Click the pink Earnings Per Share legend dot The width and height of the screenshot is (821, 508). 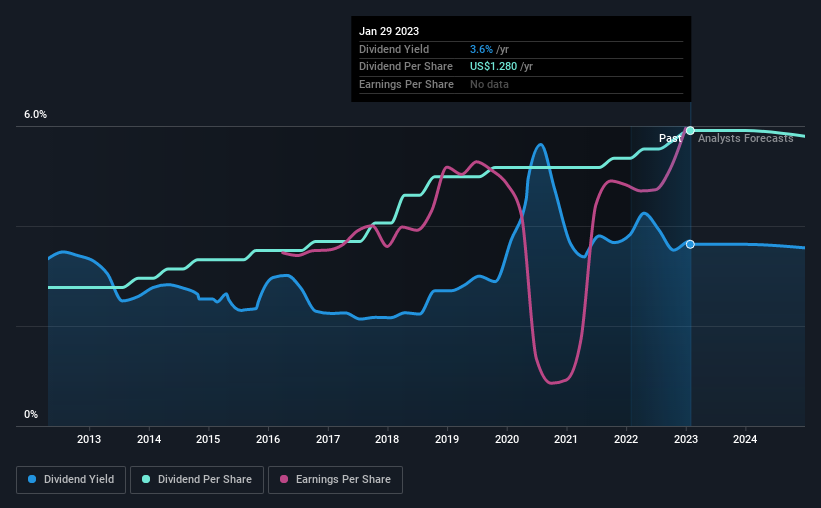click(x=284, y=479)
